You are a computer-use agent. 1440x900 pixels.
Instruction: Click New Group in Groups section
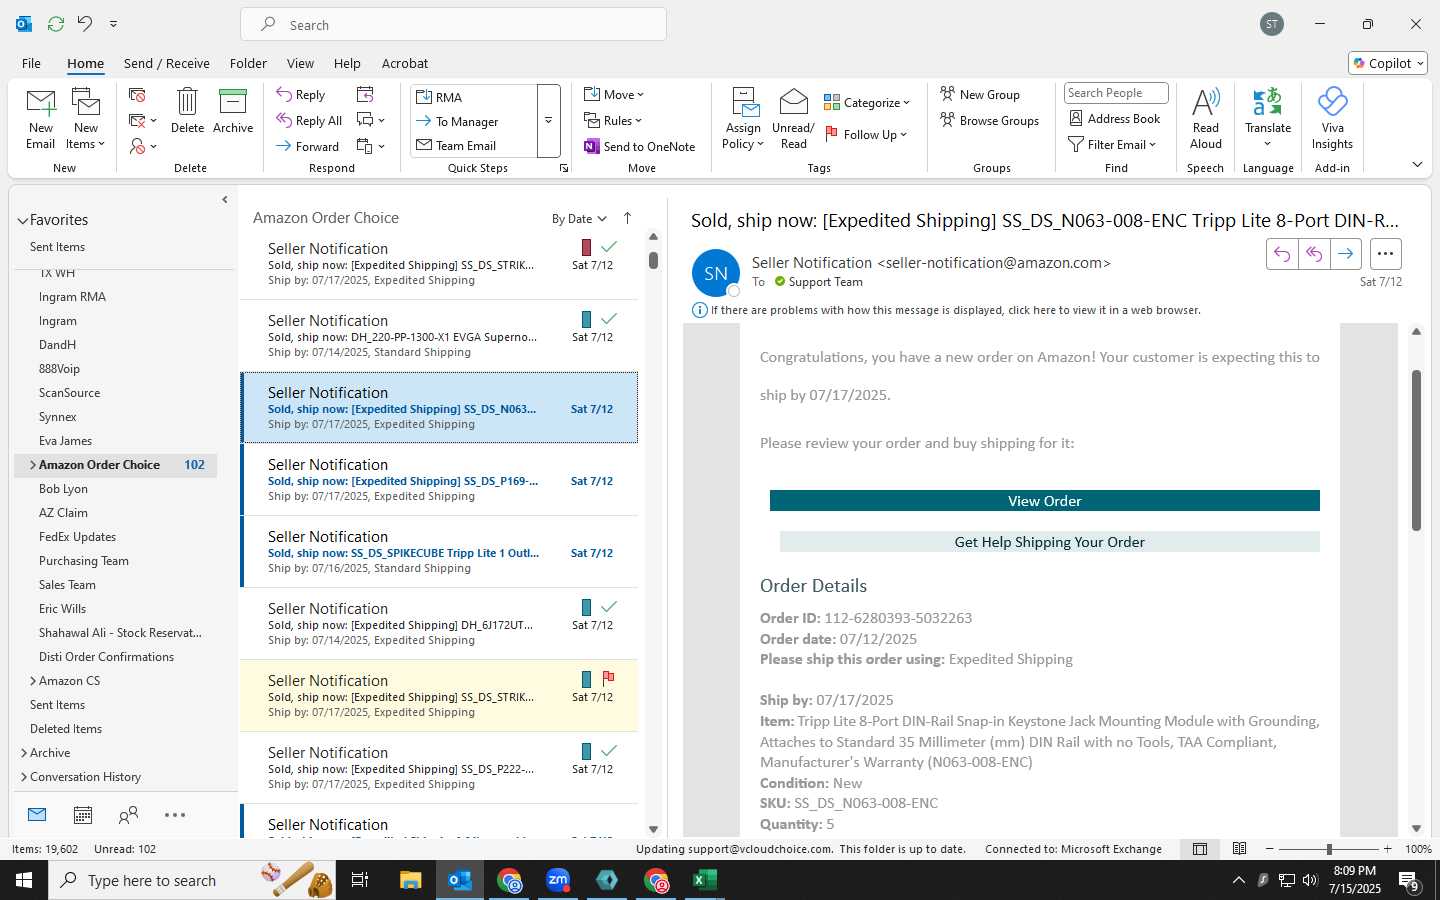[x=980, y=94]
